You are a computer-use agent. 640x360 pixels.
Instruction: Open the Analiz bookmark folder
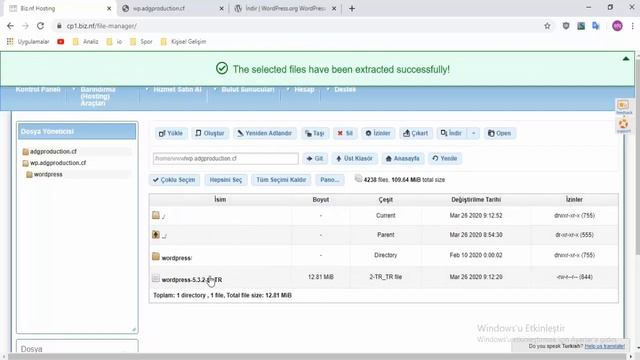coord(85,42)
